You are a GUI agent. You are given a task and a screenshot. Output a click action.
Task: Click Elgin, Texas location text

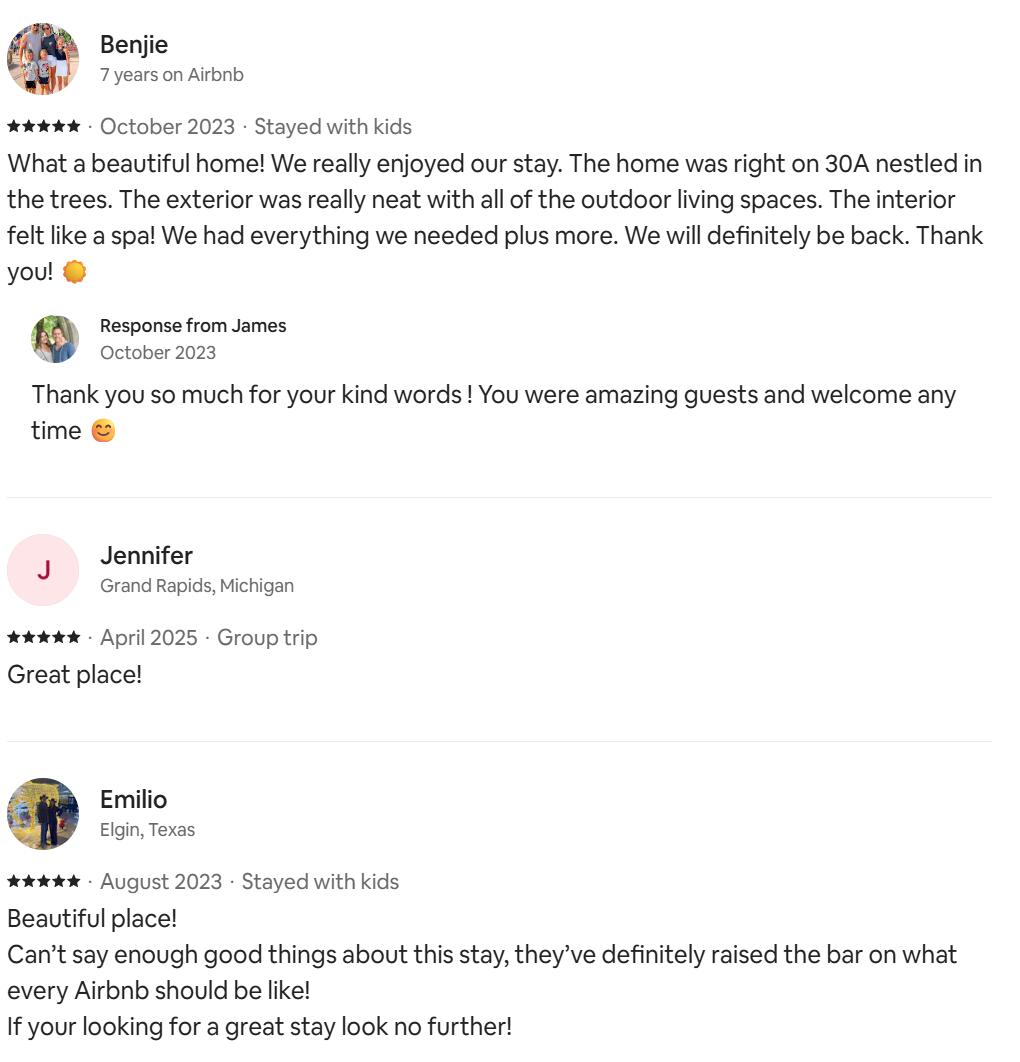click(148, 829)
